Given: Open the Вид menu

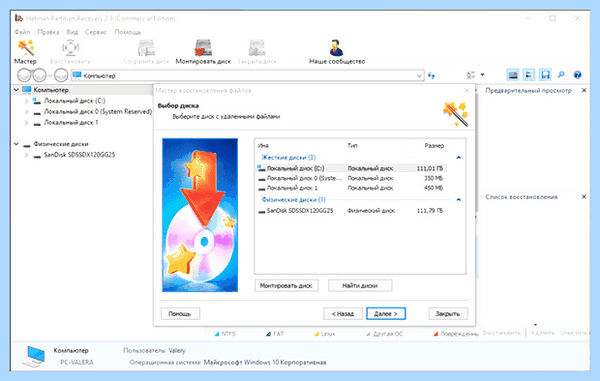Looking at the screenshot, I should (72, 32).
